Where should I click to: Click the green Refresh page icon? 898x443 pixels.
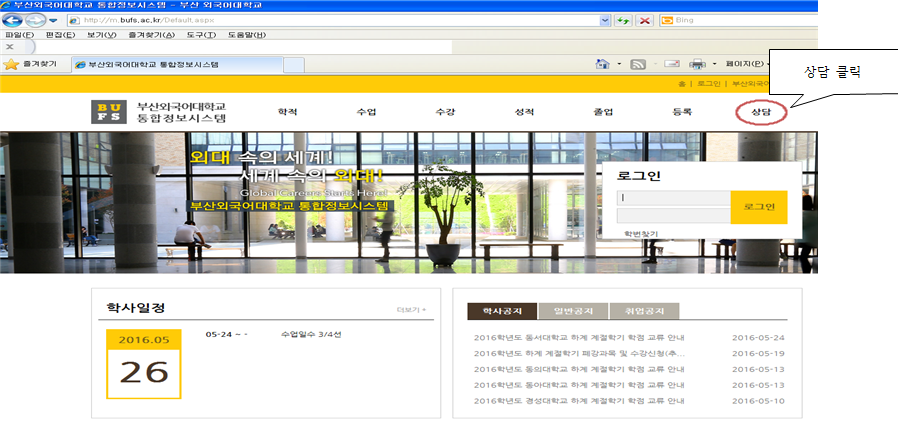623,20
